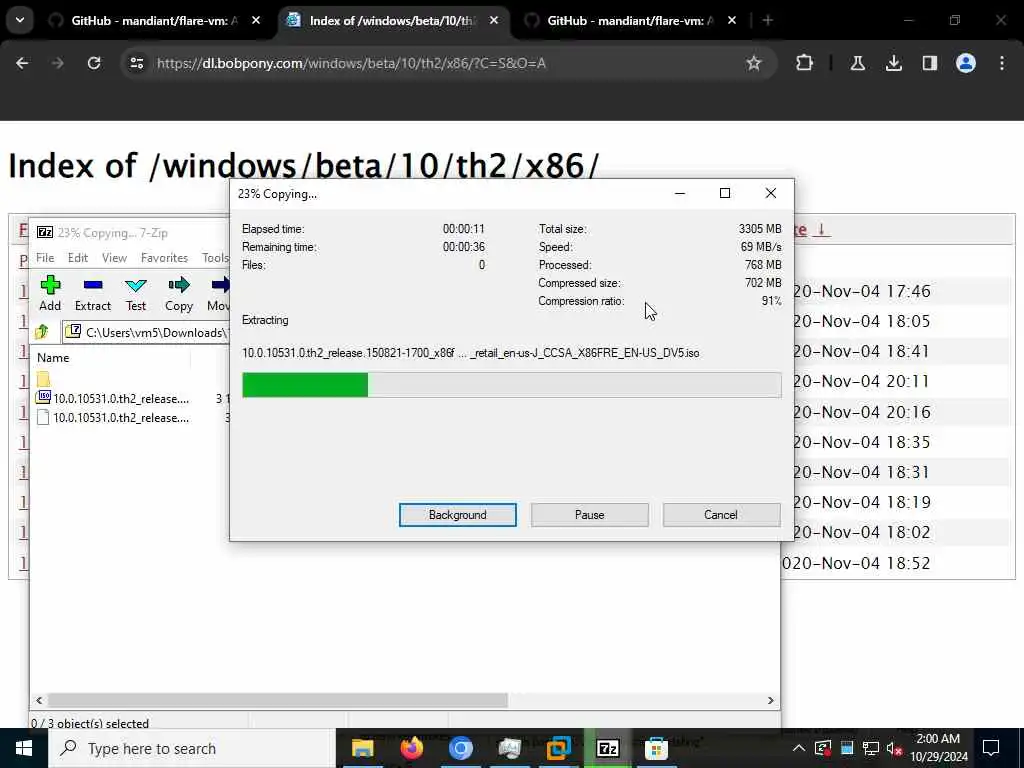Open Microsoft Store from the taskbar
The image size is (1024, 768).
point(656,748)
